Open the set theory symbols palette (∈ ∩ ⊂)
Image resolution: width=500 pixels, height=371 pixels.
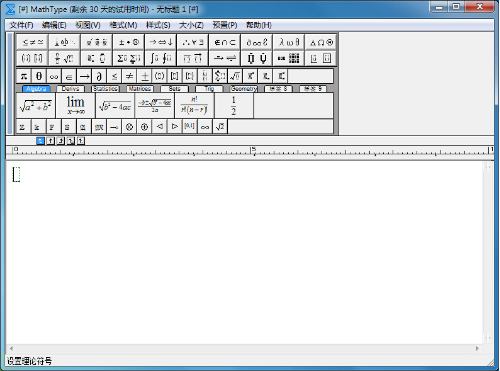pyautogui.click(x=225, y=42)
